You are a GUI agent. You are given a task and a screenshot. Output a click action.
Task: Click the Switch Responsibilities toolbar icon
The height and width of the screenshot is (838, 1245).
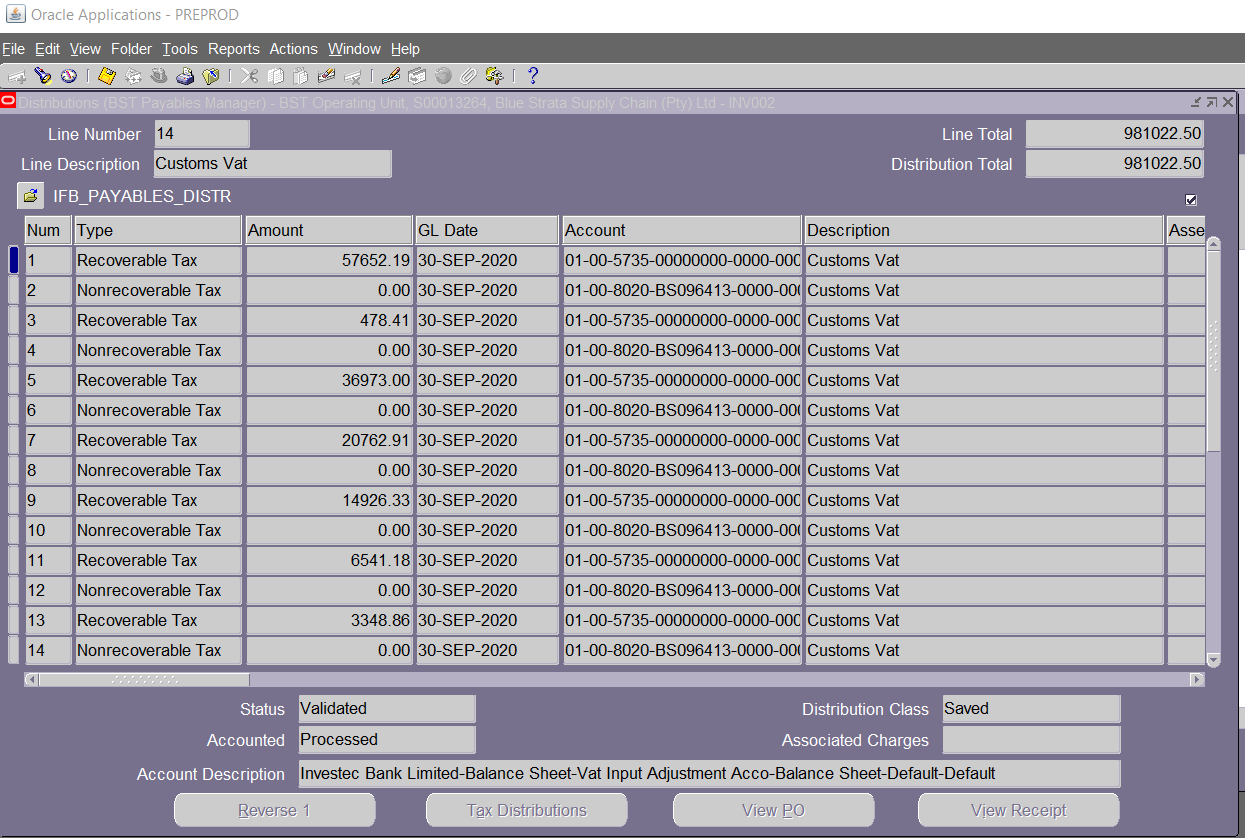tap(159, 76)
